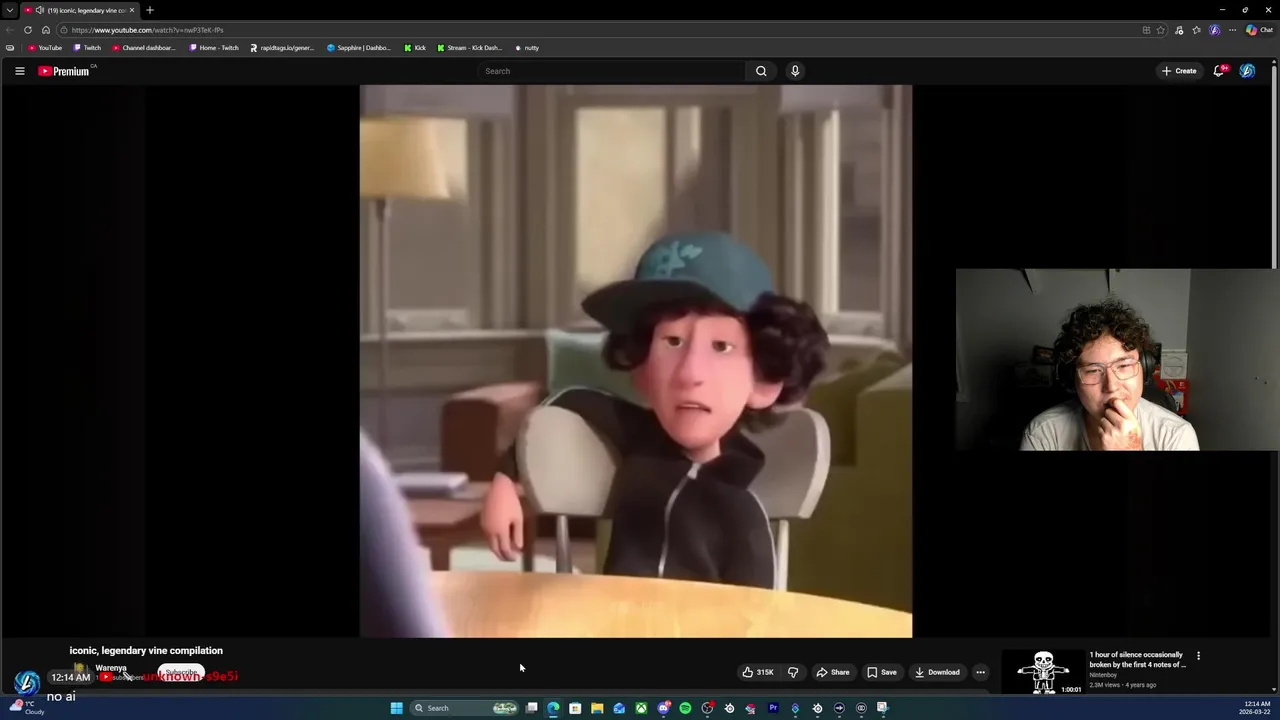1280x720 pixels.
Task: Click the video title text
Action: [146, 650]
